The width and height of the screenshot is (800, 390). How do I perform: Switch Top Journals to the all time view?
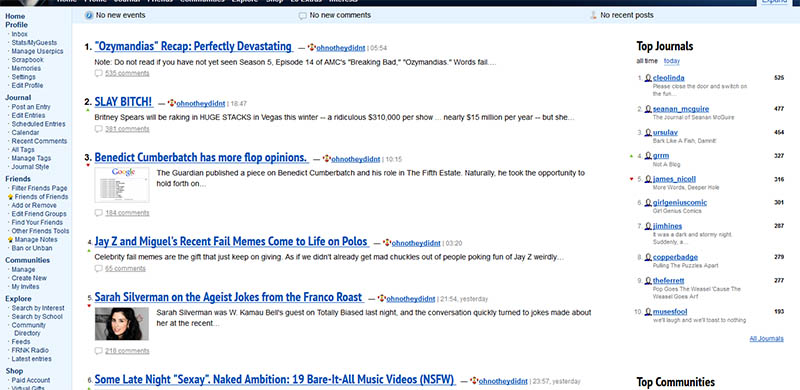coord(647,61)
